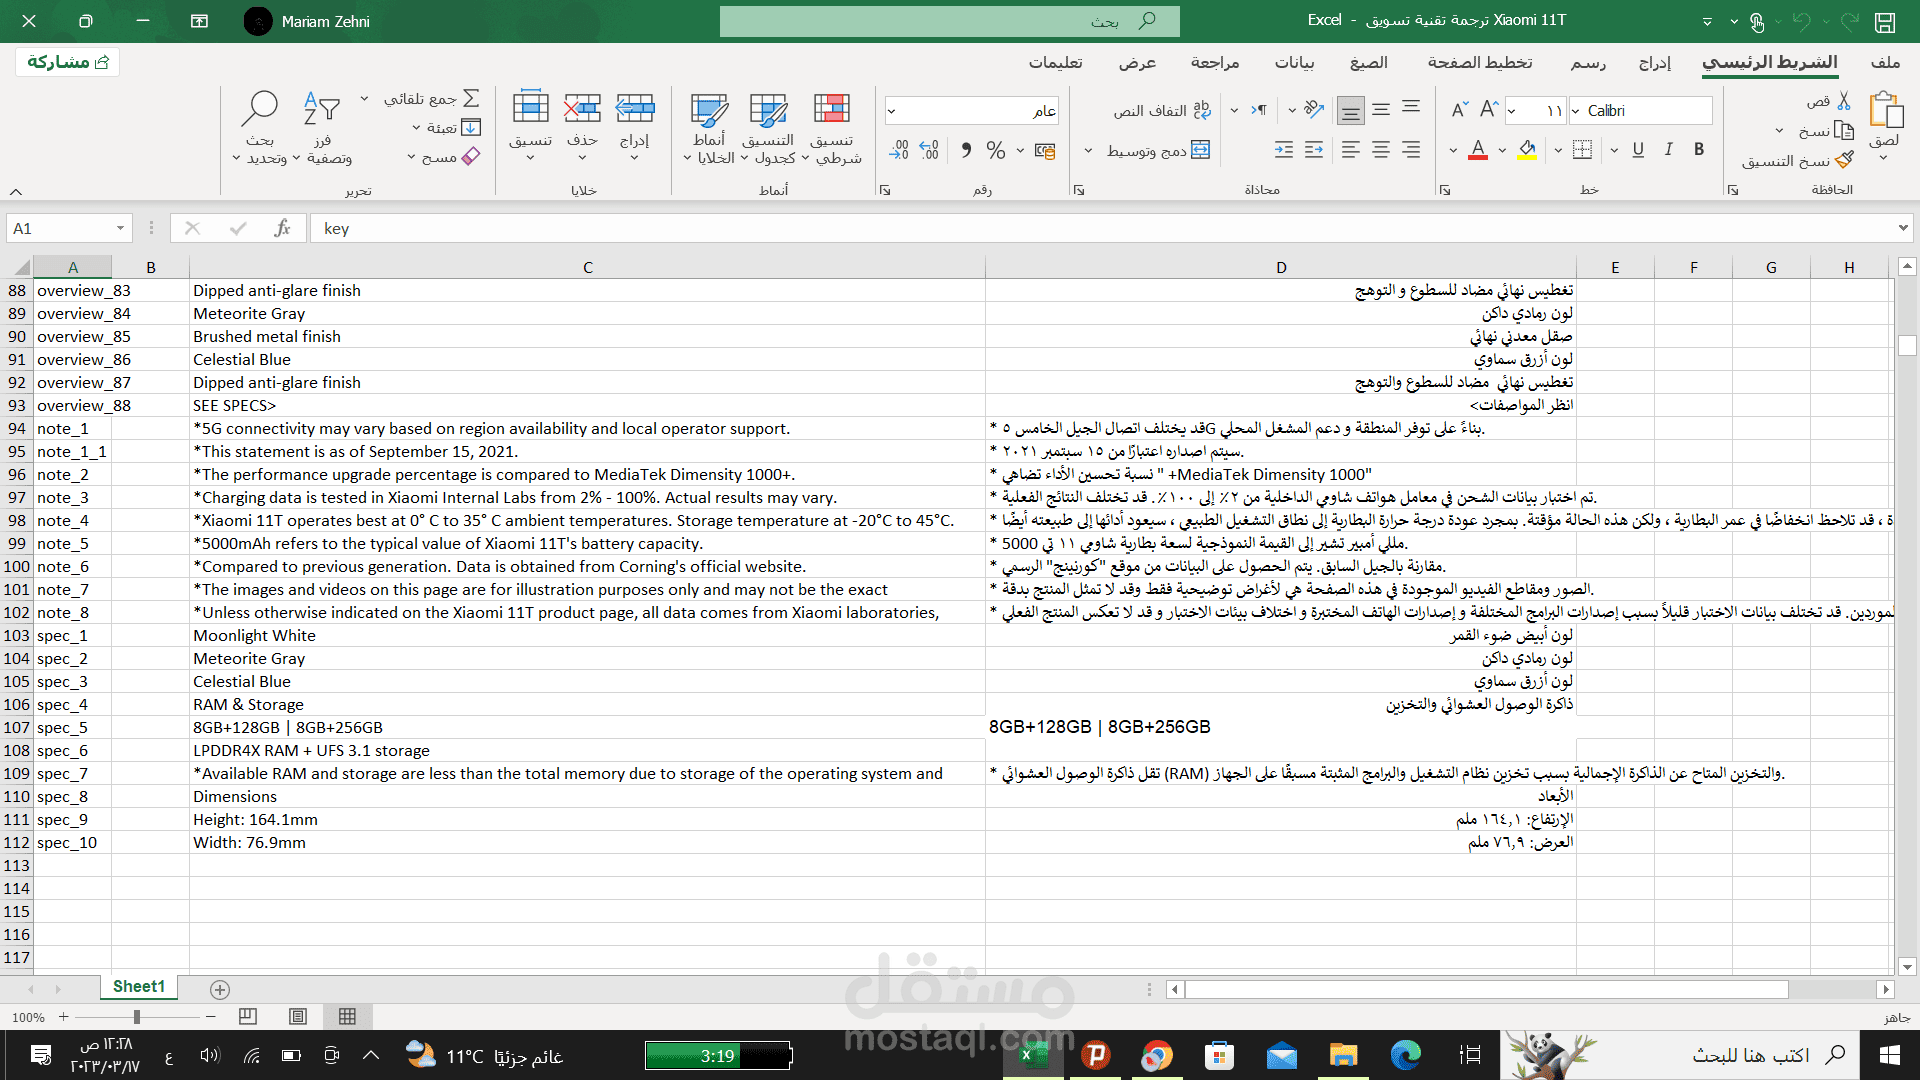Click the AutoSum sigma icon
This screenshot has height=1080, width=1920.
point(471,98)
